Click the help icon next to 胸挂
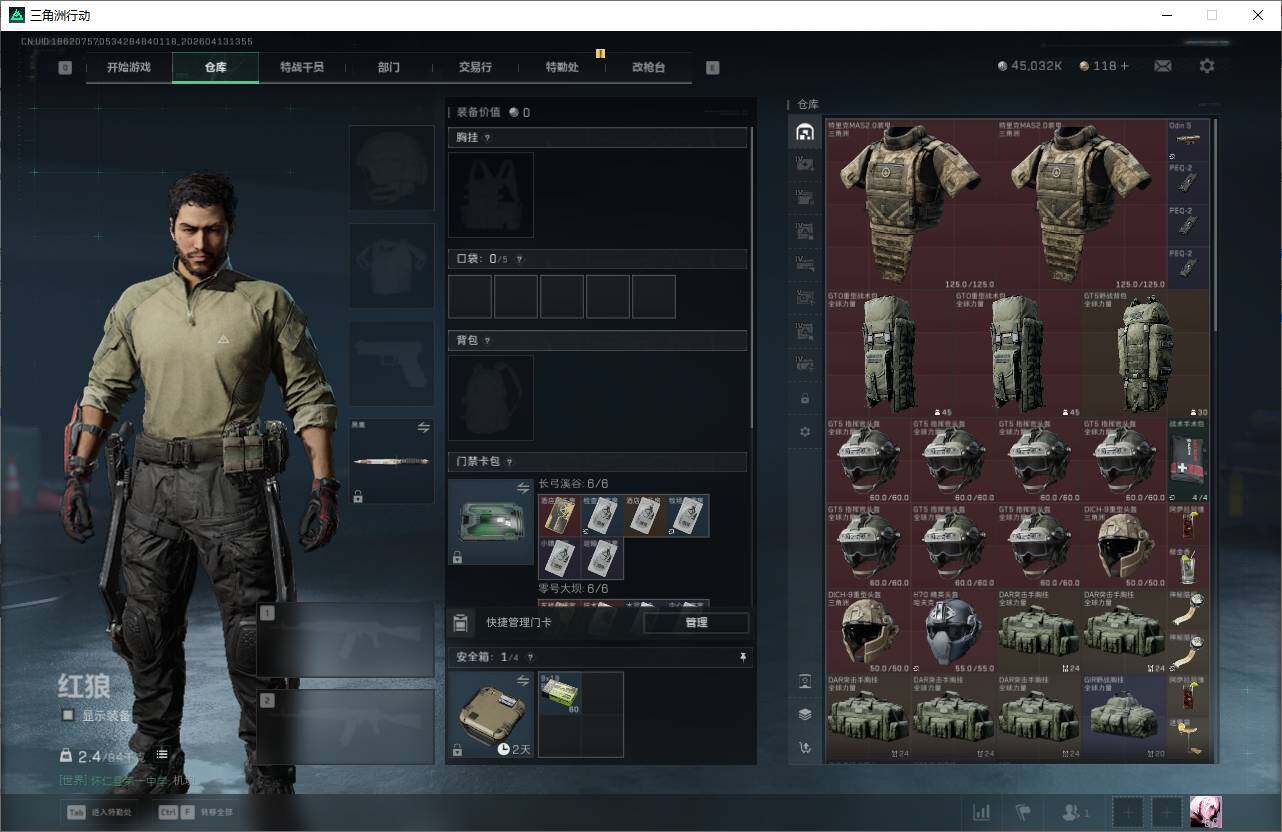1282x832 pixels. coord(488,138)
